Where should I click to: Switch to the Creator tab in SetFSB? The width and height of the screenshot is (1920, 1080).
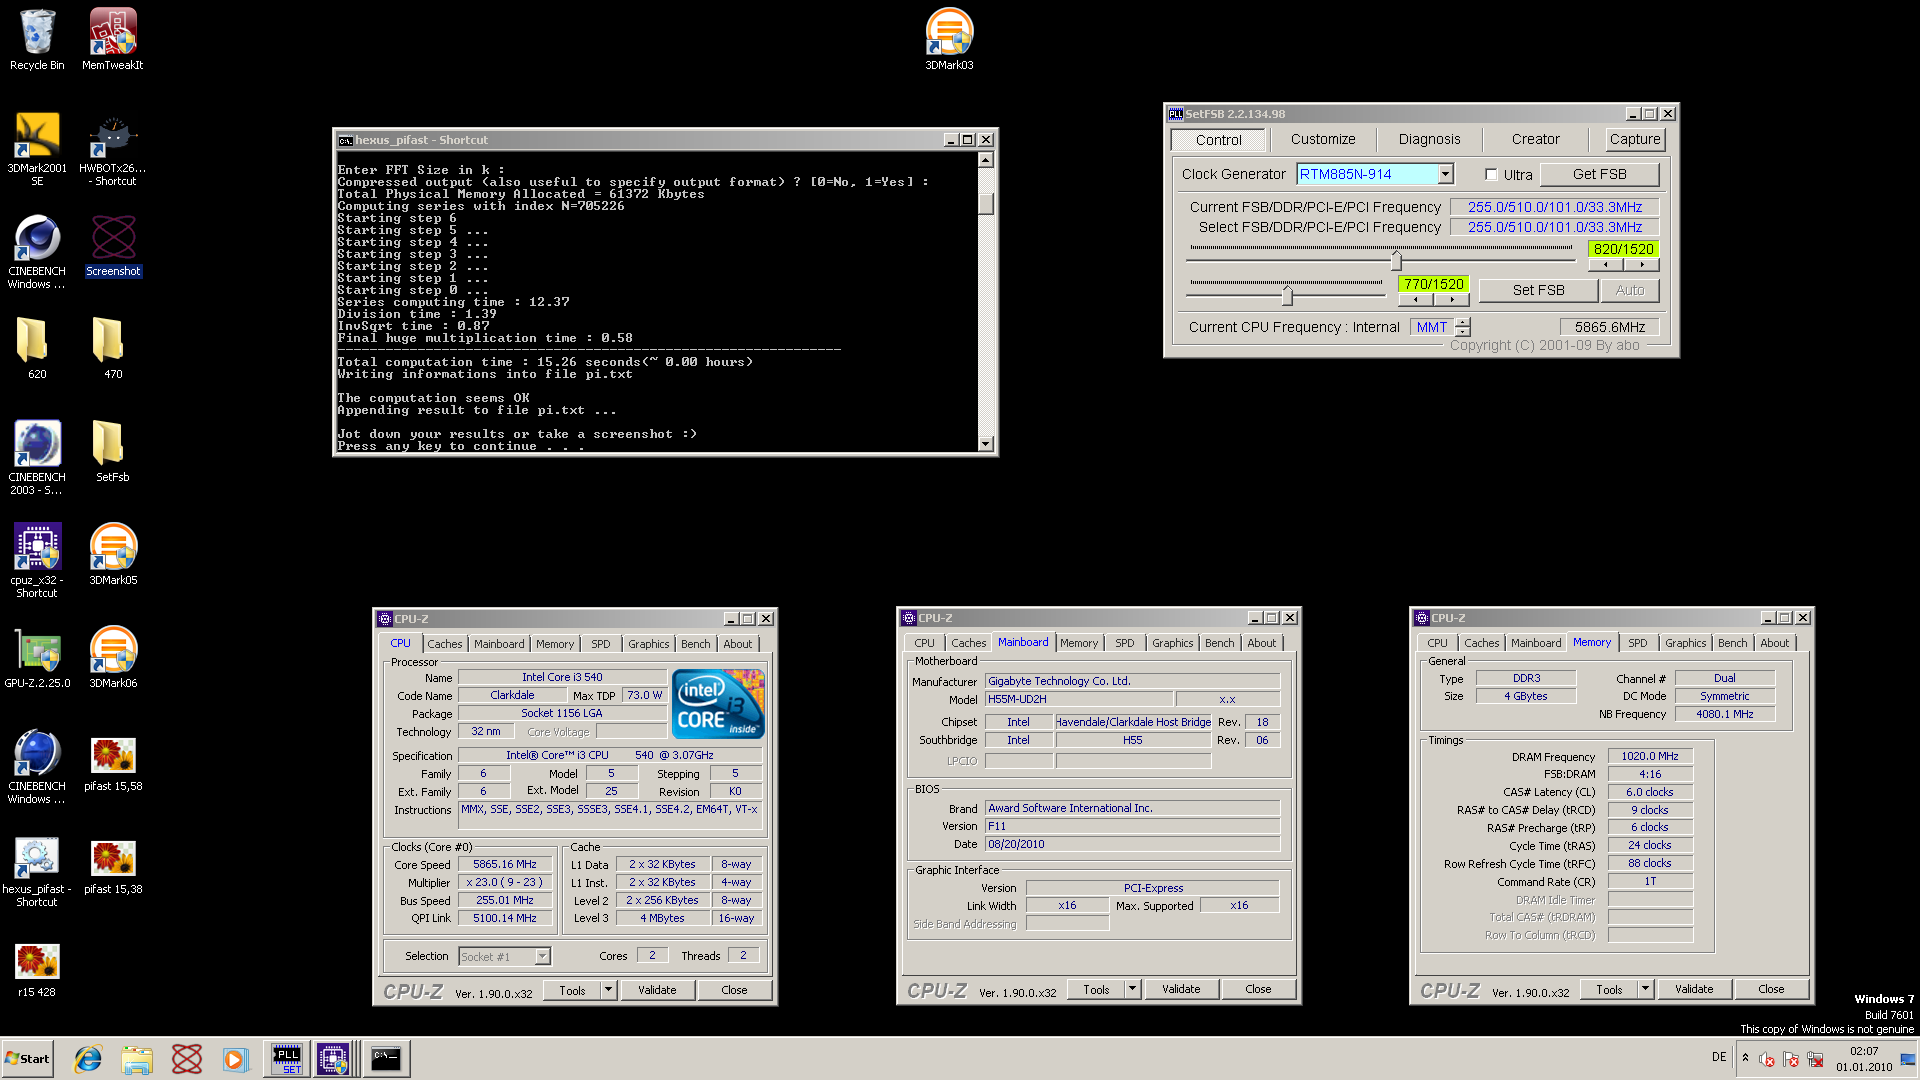[1535, 140]
